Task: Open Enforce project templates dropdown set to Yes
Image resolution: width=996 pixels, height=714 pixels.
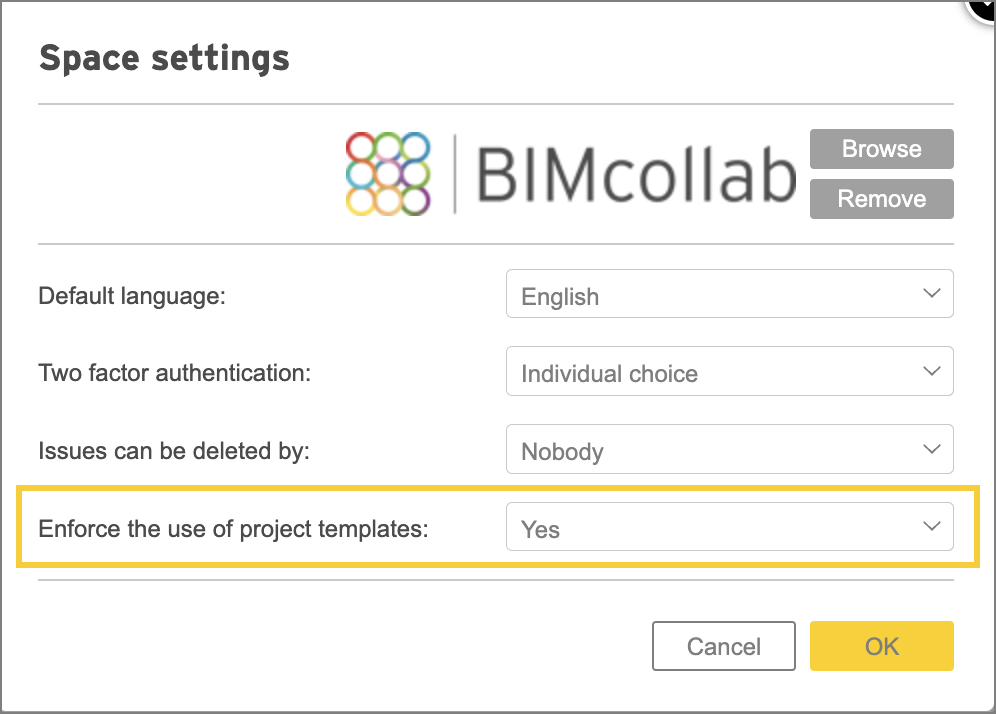Action: [729, 527]
